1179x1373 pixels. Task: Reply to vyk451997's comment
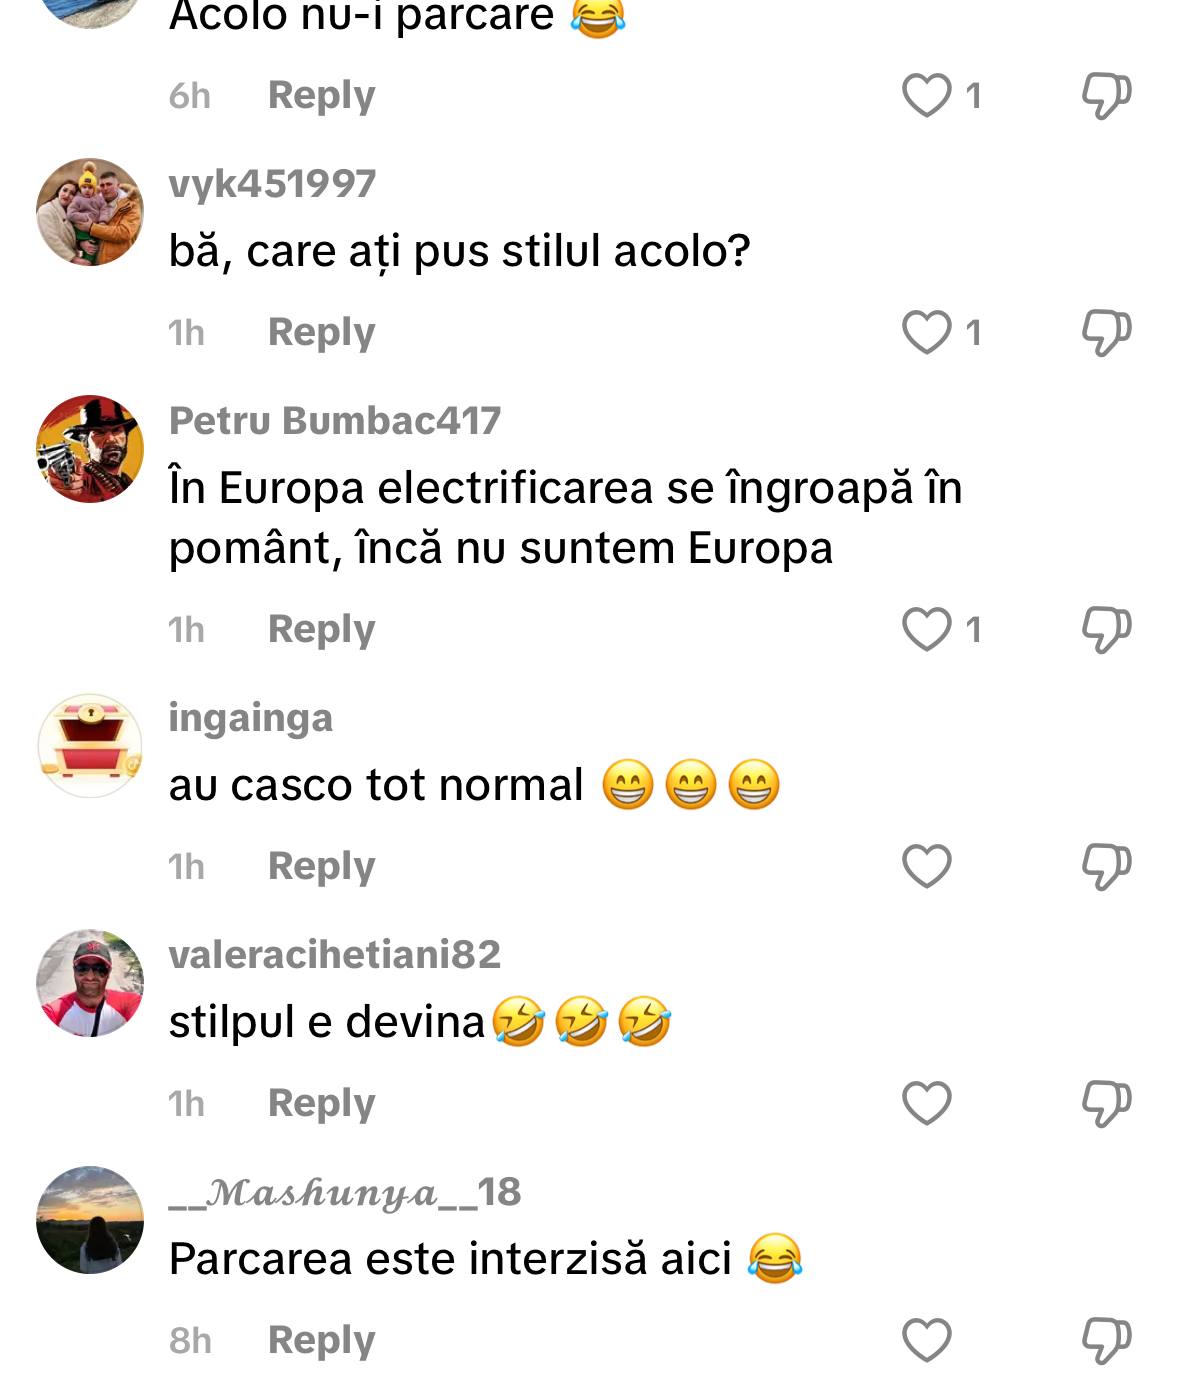pyautogui.click(x=321, y=332)
